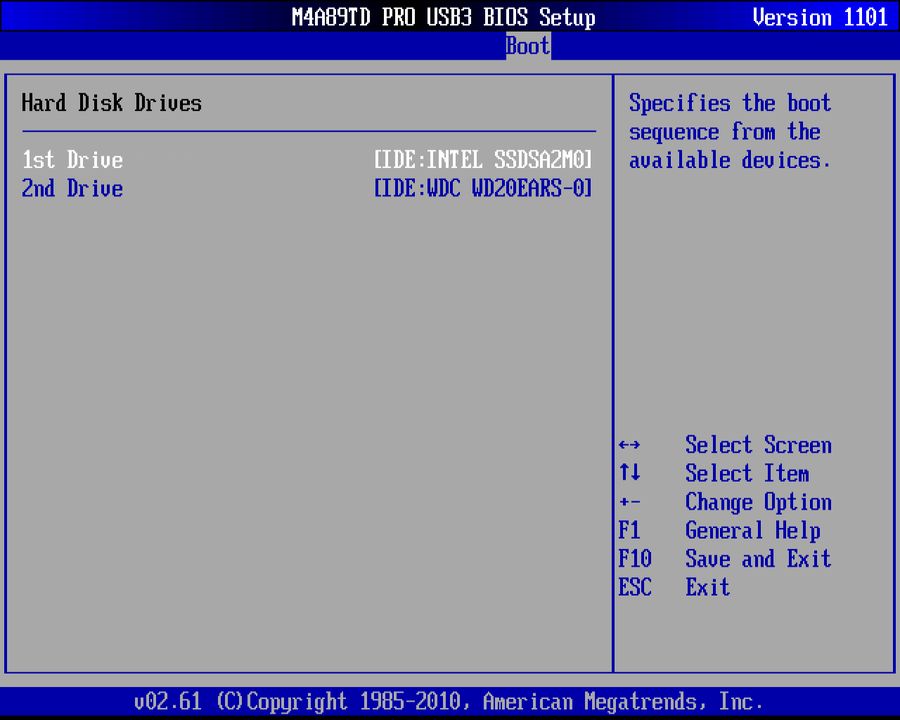Click the boot sequence help text
Viewport: 900px width, 720px height.
pos(730,131)
